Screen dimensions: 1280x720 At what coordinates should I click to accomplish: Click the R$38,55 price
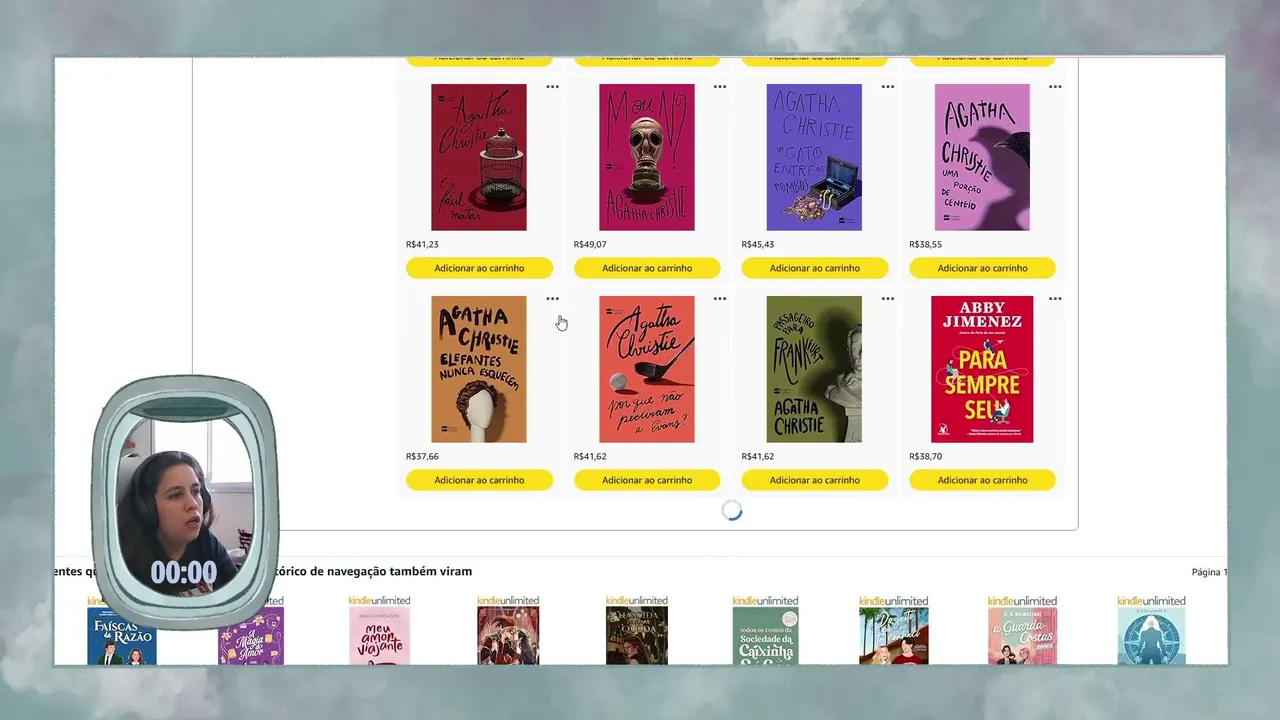tap(925, 244)
